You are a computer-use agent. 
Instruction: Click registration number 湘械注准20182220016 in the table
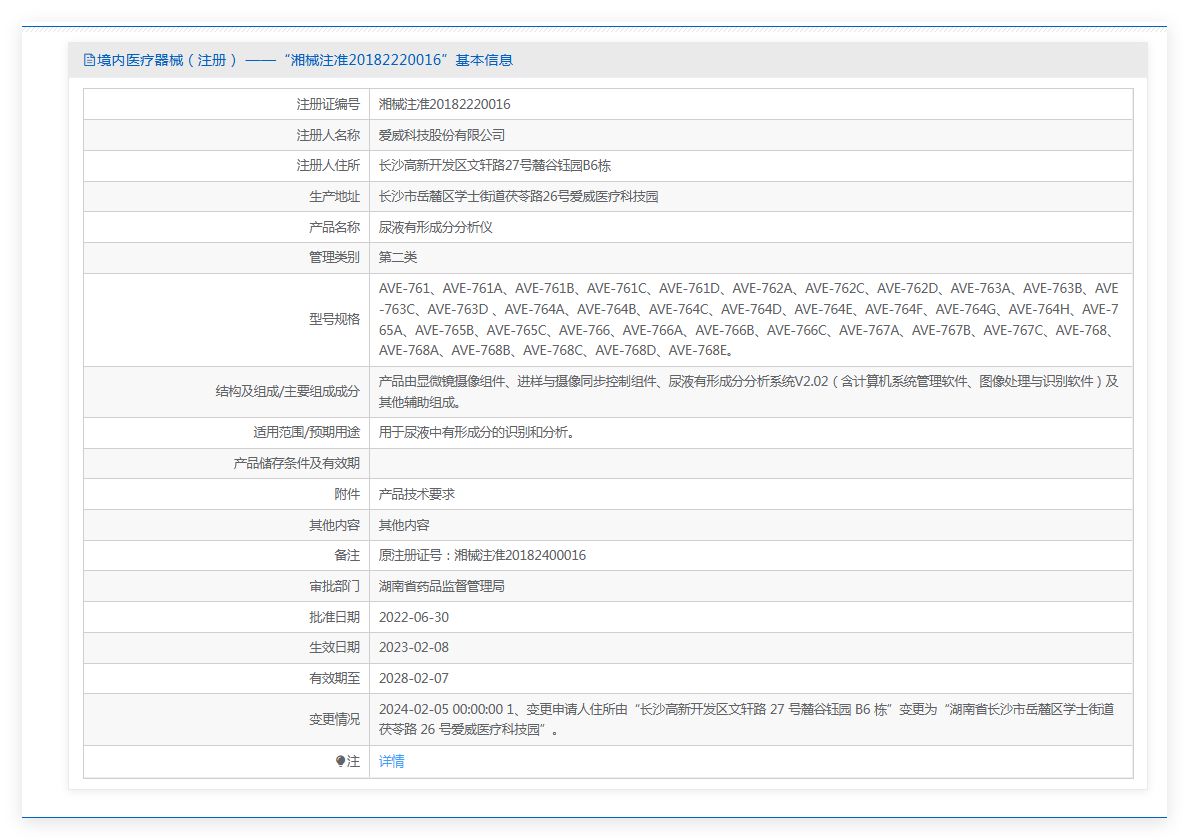tap(444, 104)
